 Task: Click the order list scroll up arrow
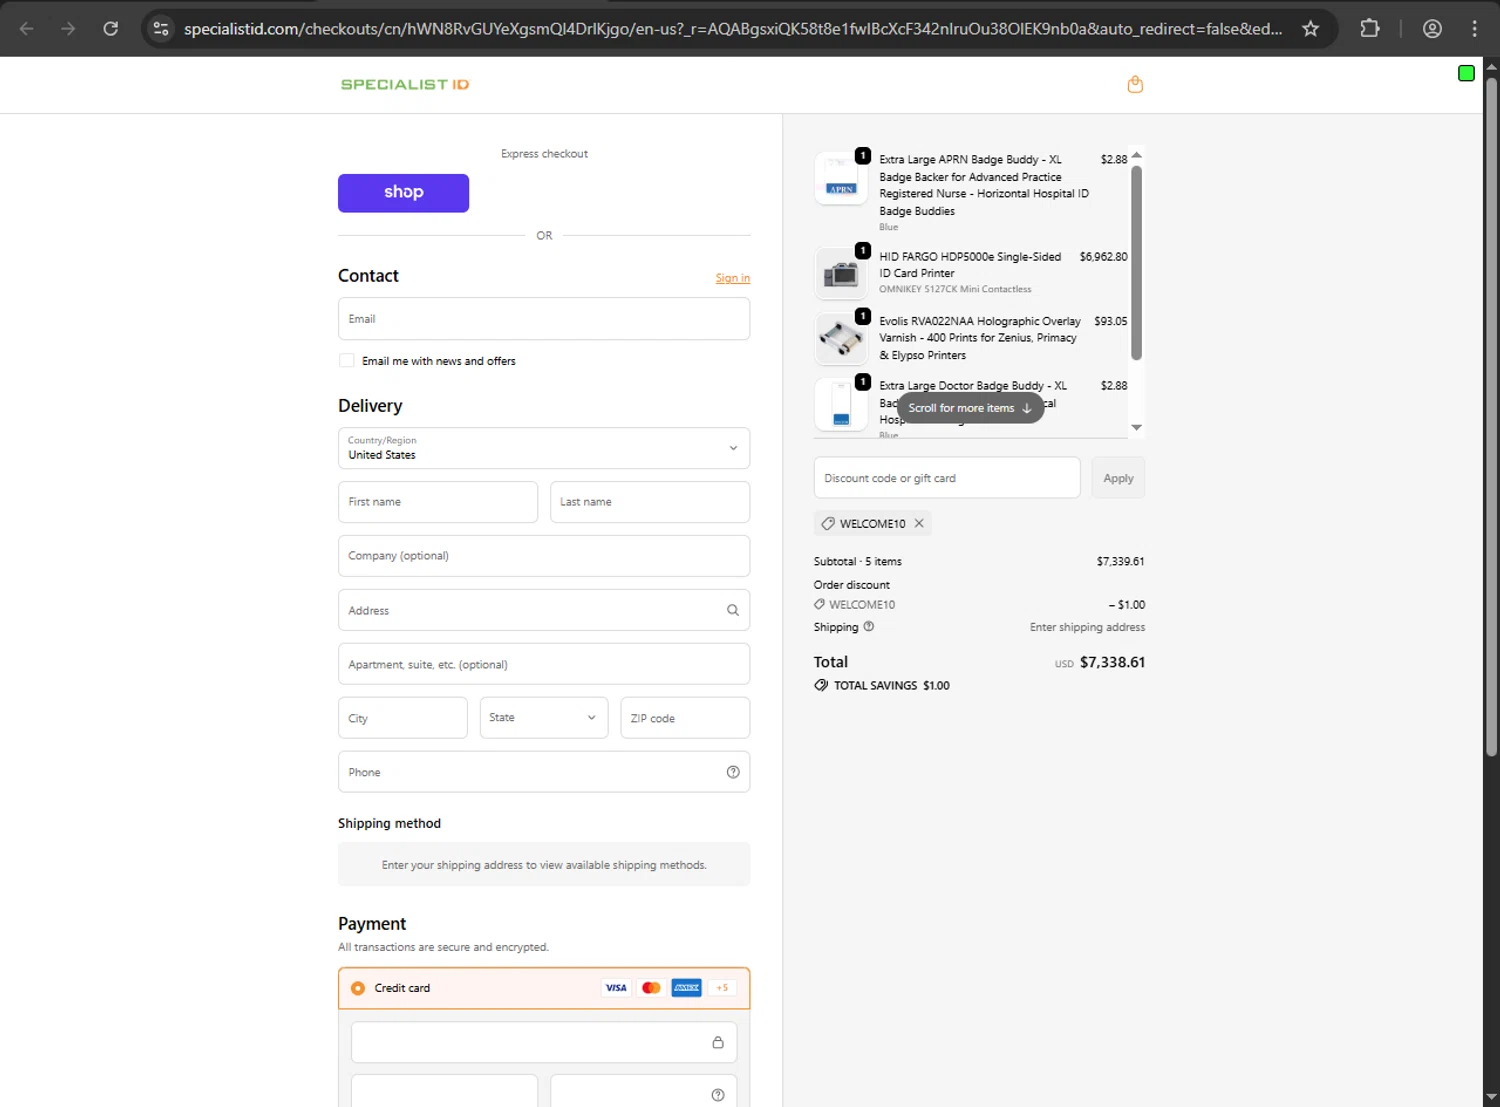[x=1136, y=155]
